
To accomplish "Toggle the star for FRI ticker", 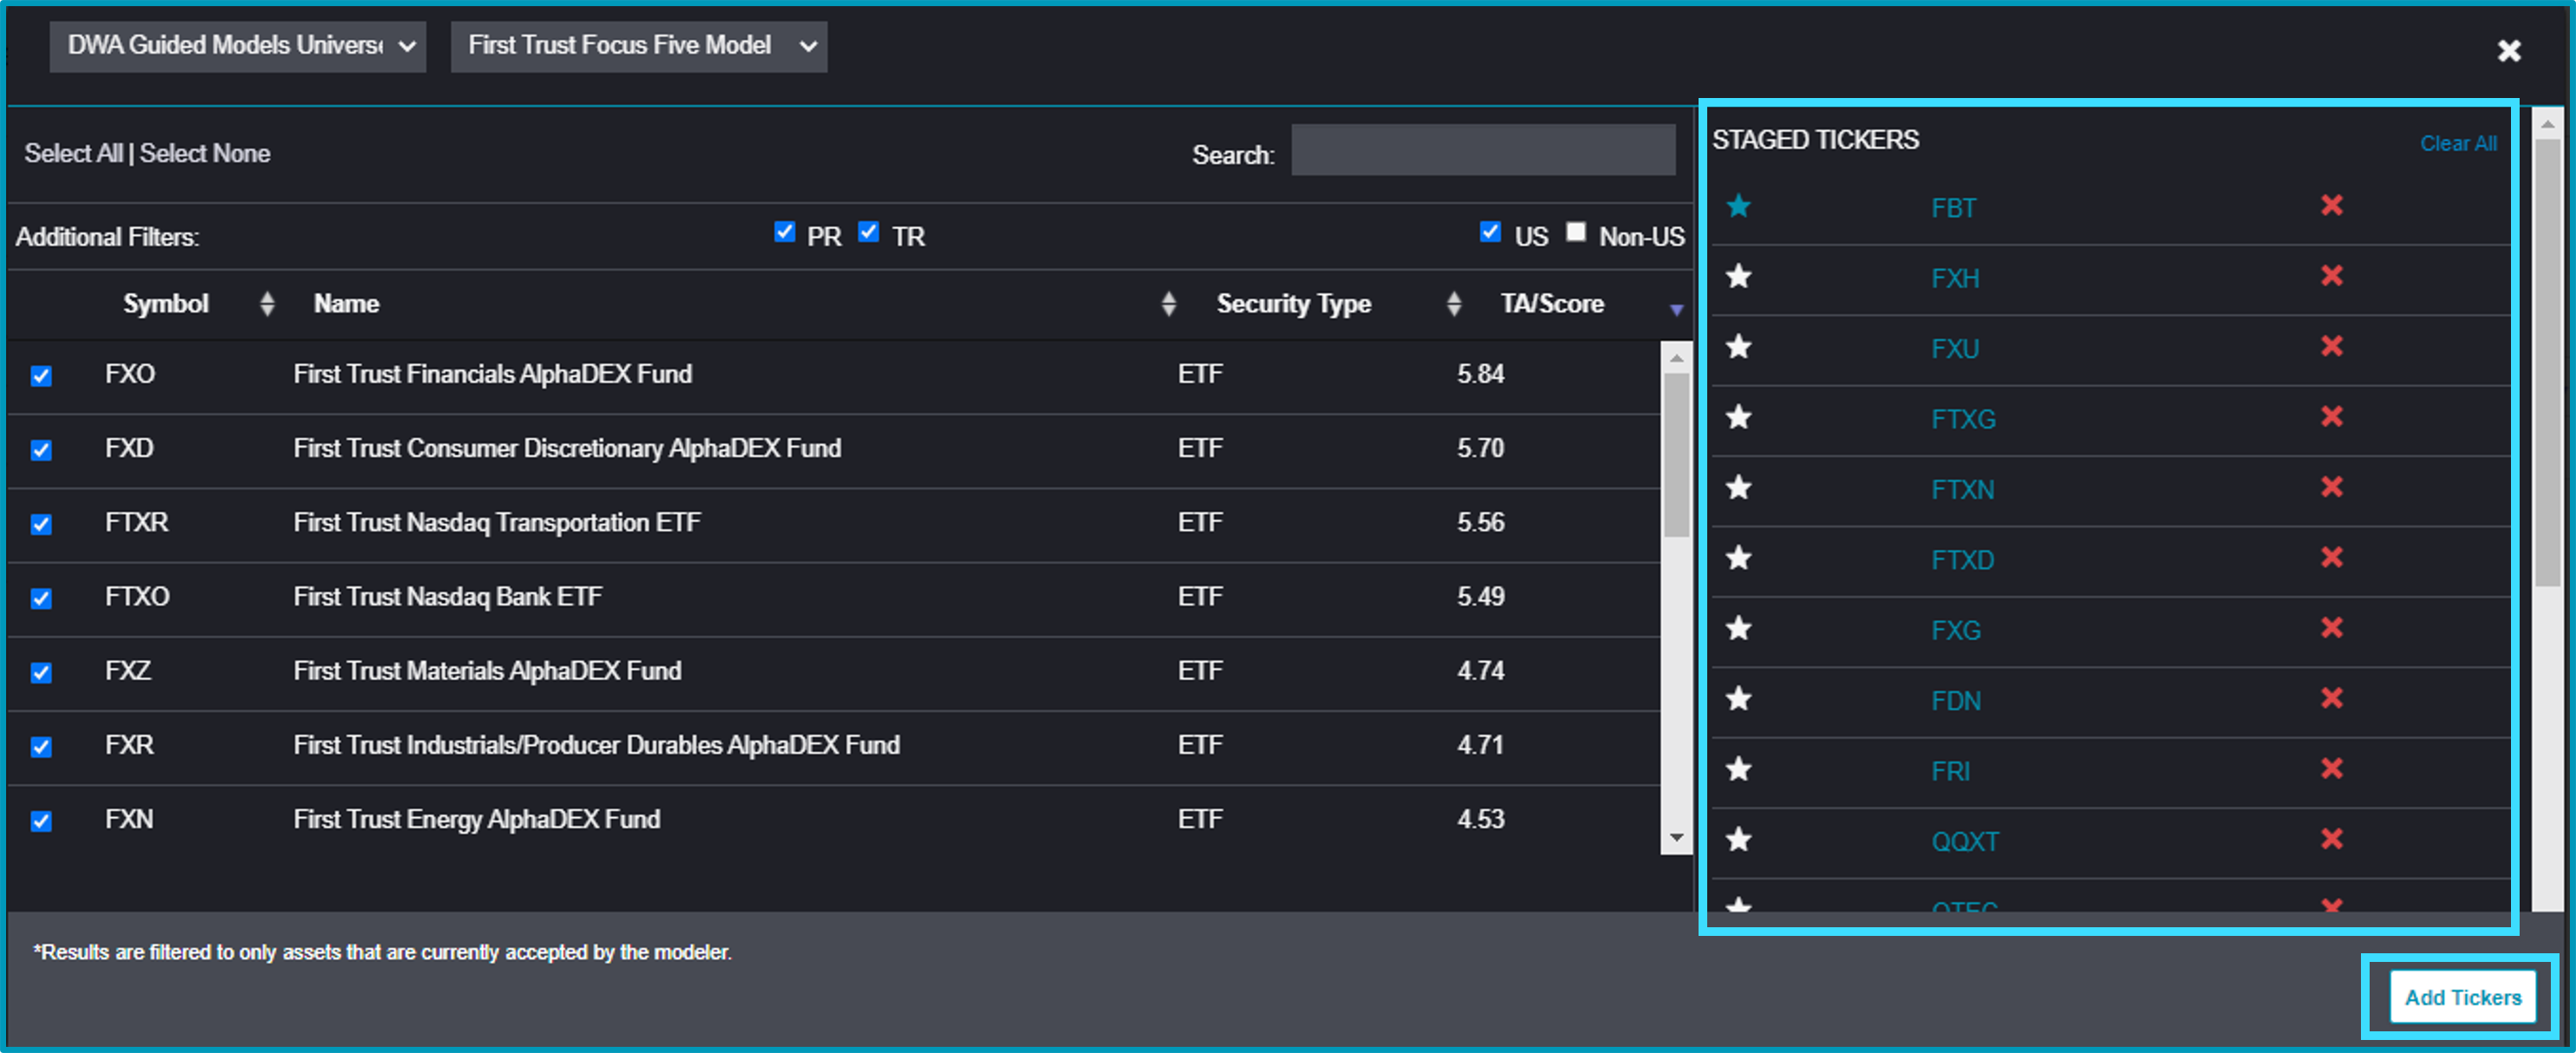I will pyautogui.click(x=1739, y=769).
